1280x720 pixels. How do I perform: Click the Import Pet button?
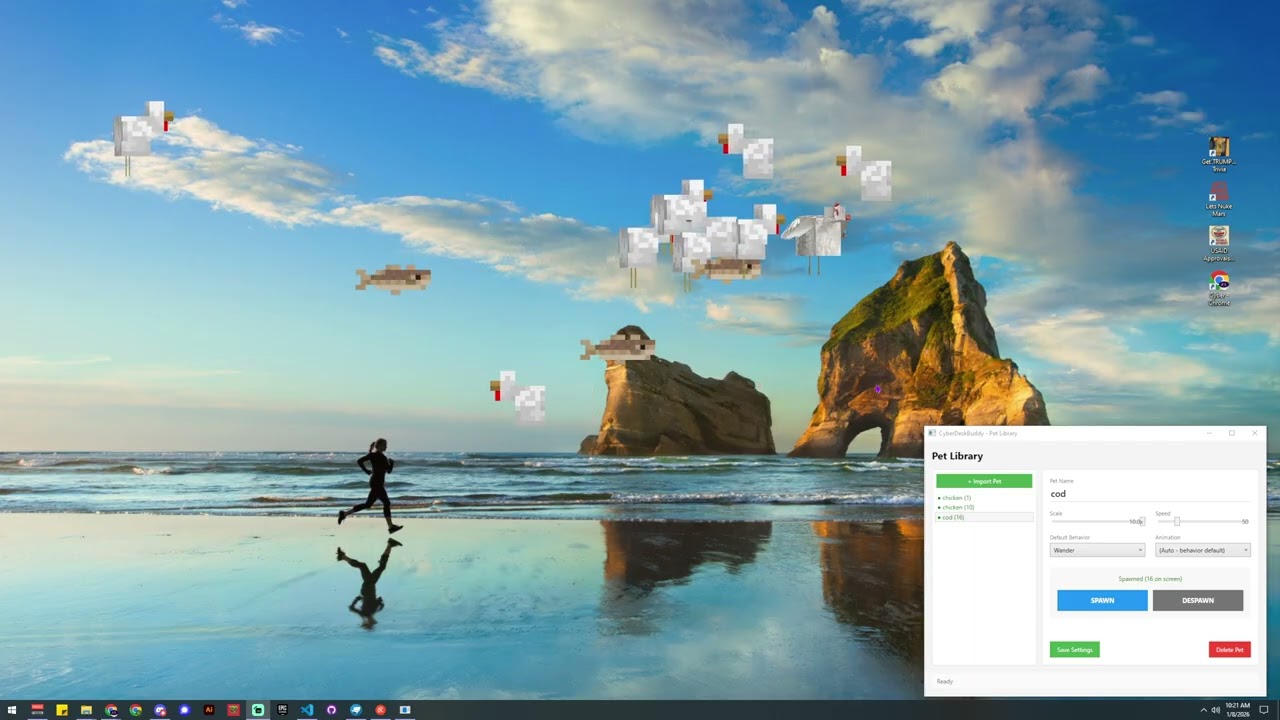tap(984, 481)
